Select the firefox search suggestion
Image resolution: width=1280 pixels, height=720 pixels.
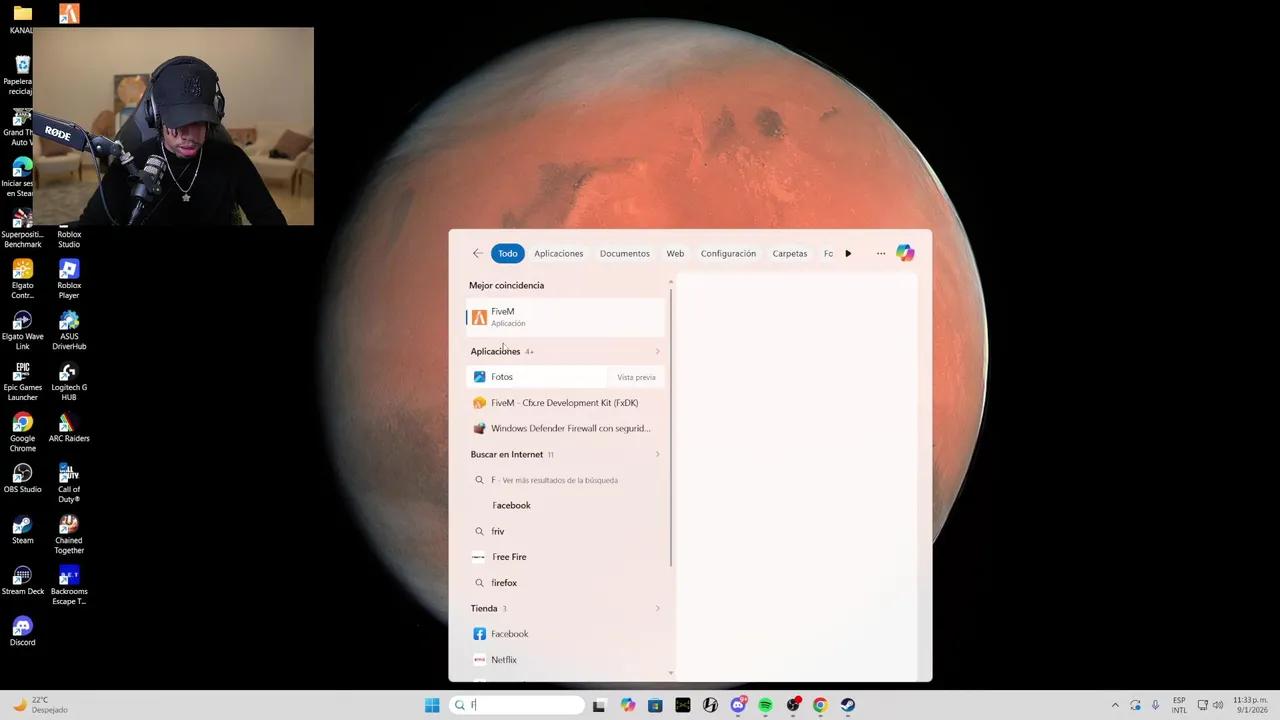[x=566, y=583]
